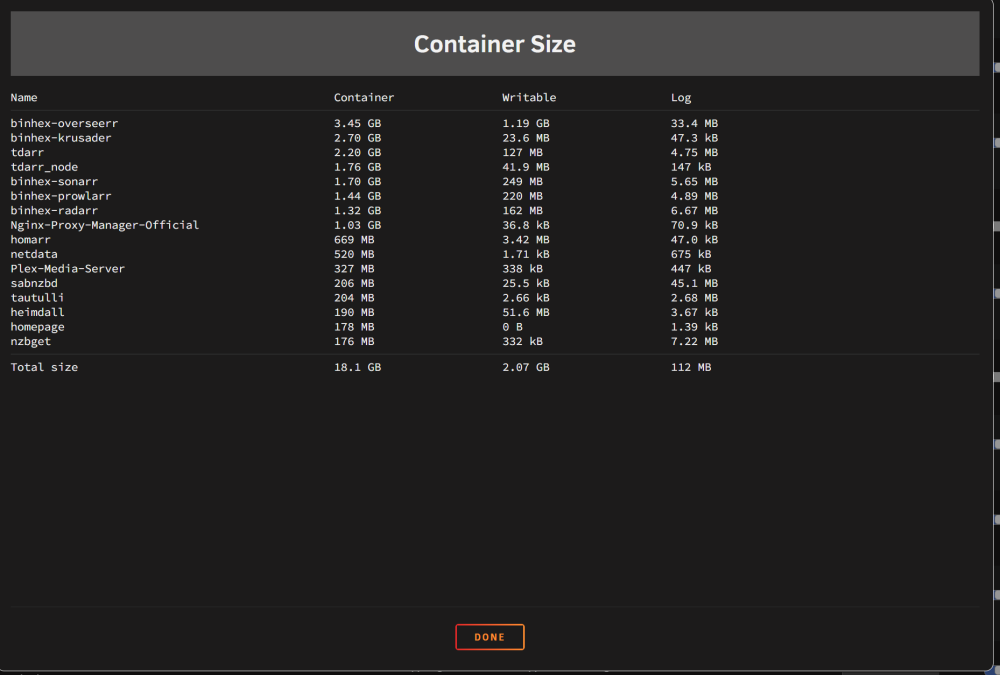Screen dimensions: 1000x675
Task: Click the binhex-radarr name
Action: click(x=54, y=211)
